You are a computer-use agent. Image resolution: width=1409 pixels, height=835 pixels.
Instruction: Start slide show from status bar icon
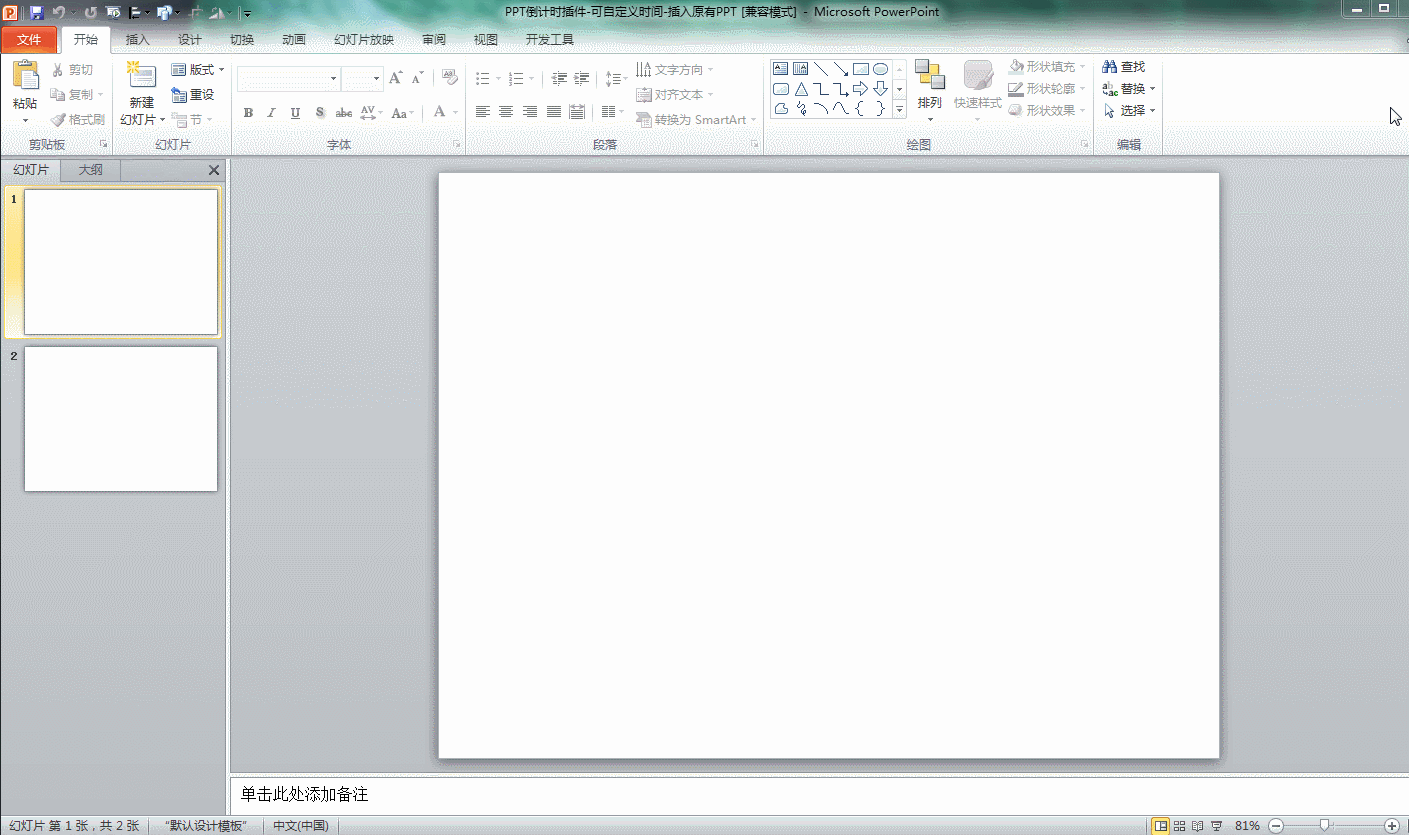[x=1217, y=826]
